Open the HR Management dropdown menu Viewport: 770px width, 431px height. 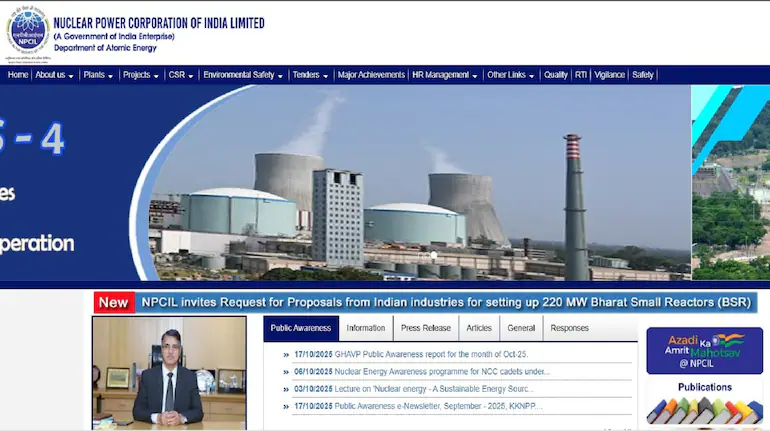click(446, 75)
